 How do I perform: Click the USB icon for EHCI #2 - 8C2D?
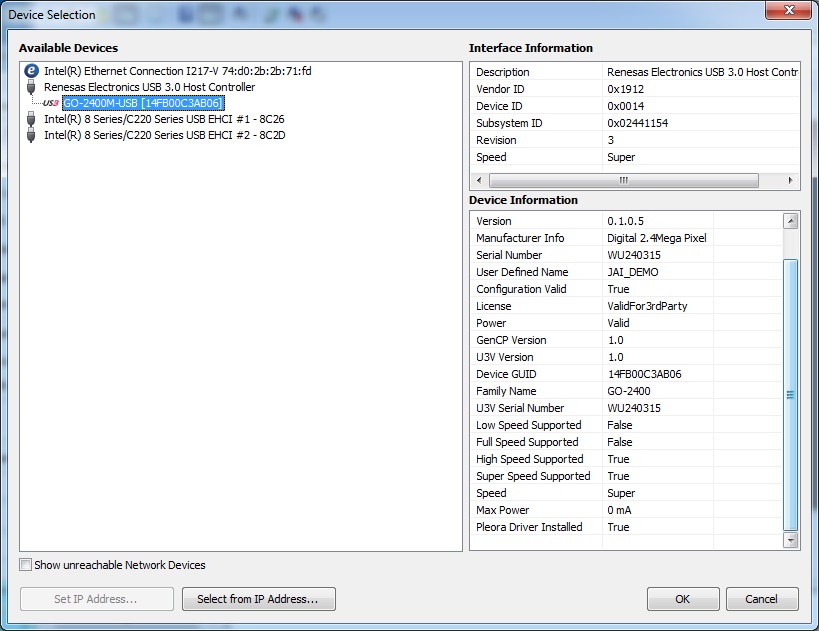coord(31,136)
